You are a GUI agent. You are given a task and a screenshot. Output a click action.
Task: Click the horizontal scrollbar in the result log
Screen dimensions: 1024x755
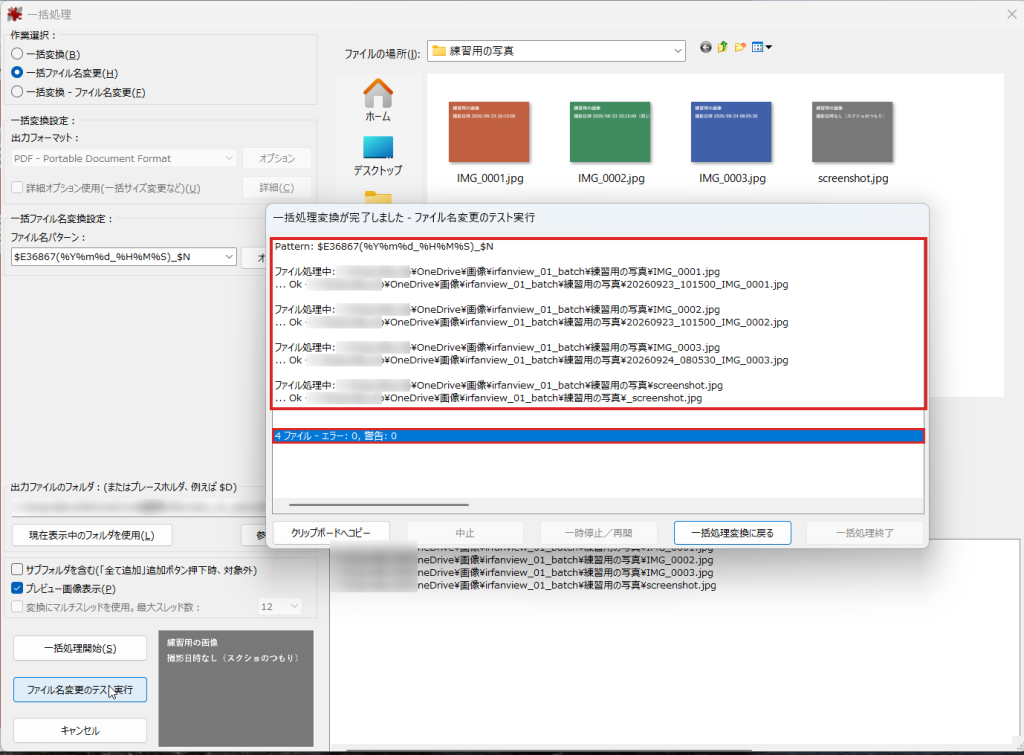[x=379, y=505]
